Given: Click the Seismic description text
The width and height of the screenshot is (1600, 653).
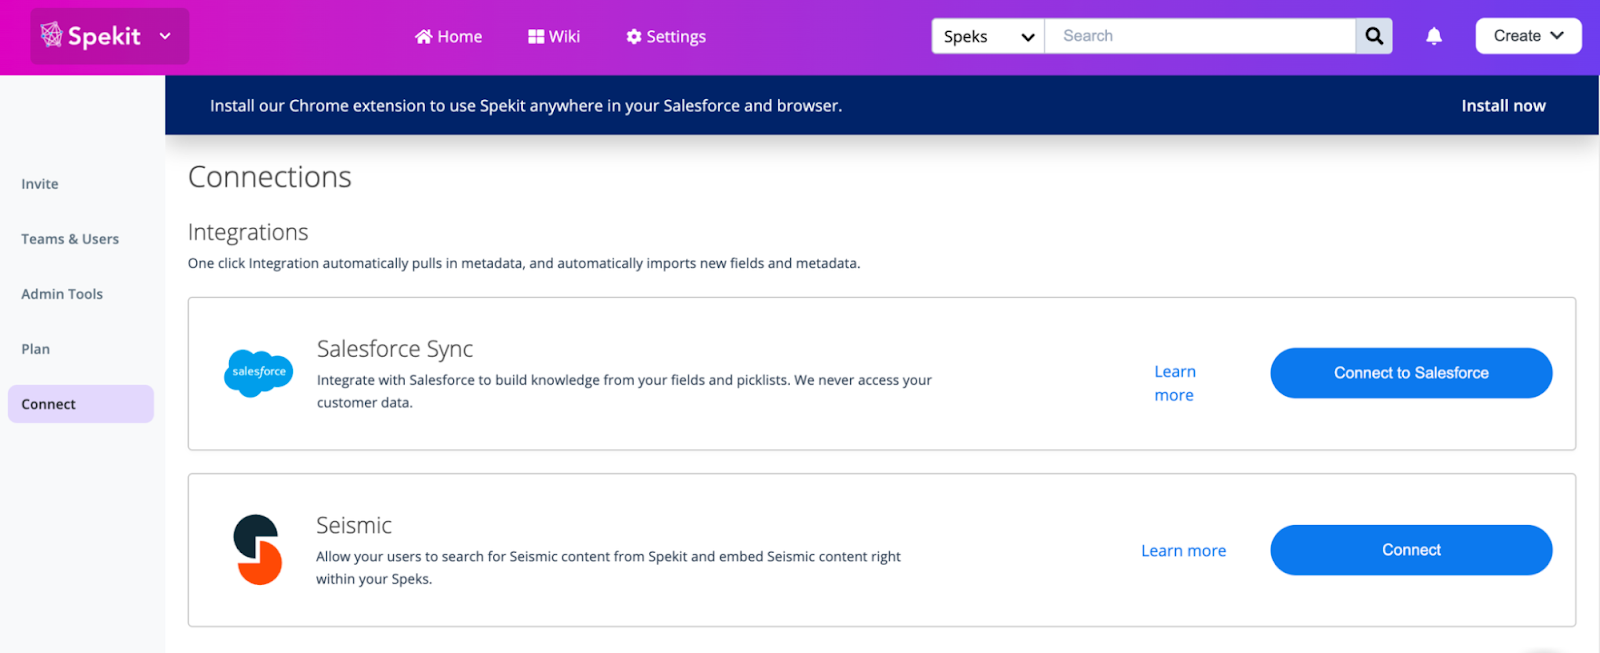Looking at the screenshot, I should coord(608,568).
